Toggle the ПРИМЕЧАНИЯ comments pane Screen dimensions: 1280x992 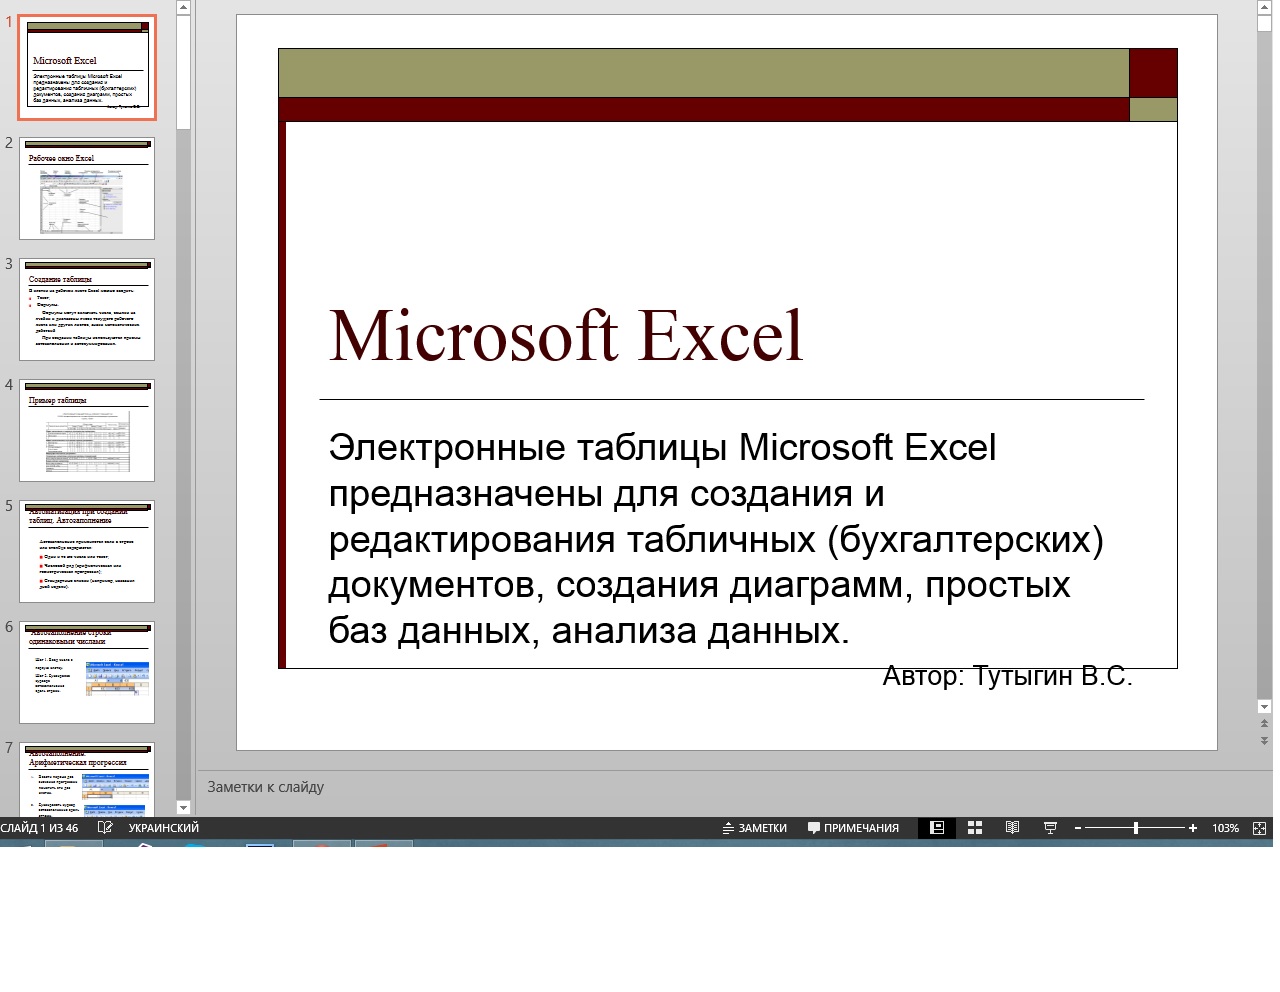pos(853,828)
